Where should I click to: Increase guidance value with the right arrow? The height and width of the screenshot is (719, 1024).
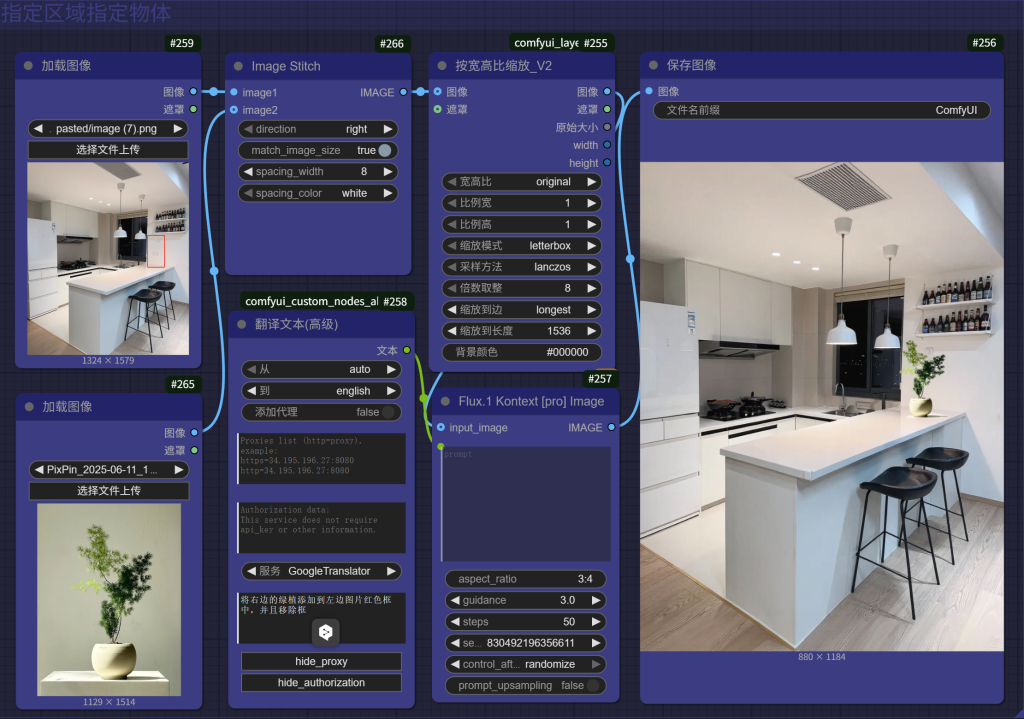597,600
